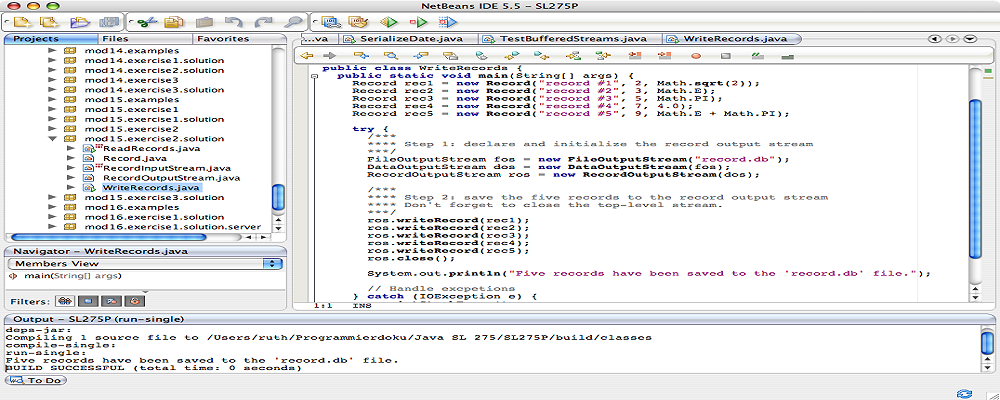Click the editor Forward gray arrow
1000x400 pixels.
click(329, 56)
